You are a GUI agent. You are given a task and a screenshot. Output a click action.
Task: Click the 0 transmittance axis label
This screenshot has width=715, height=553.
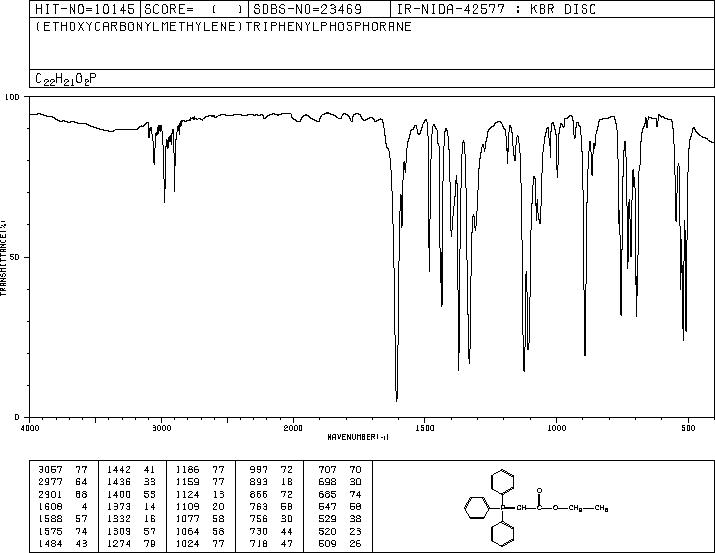pos(17,417)
